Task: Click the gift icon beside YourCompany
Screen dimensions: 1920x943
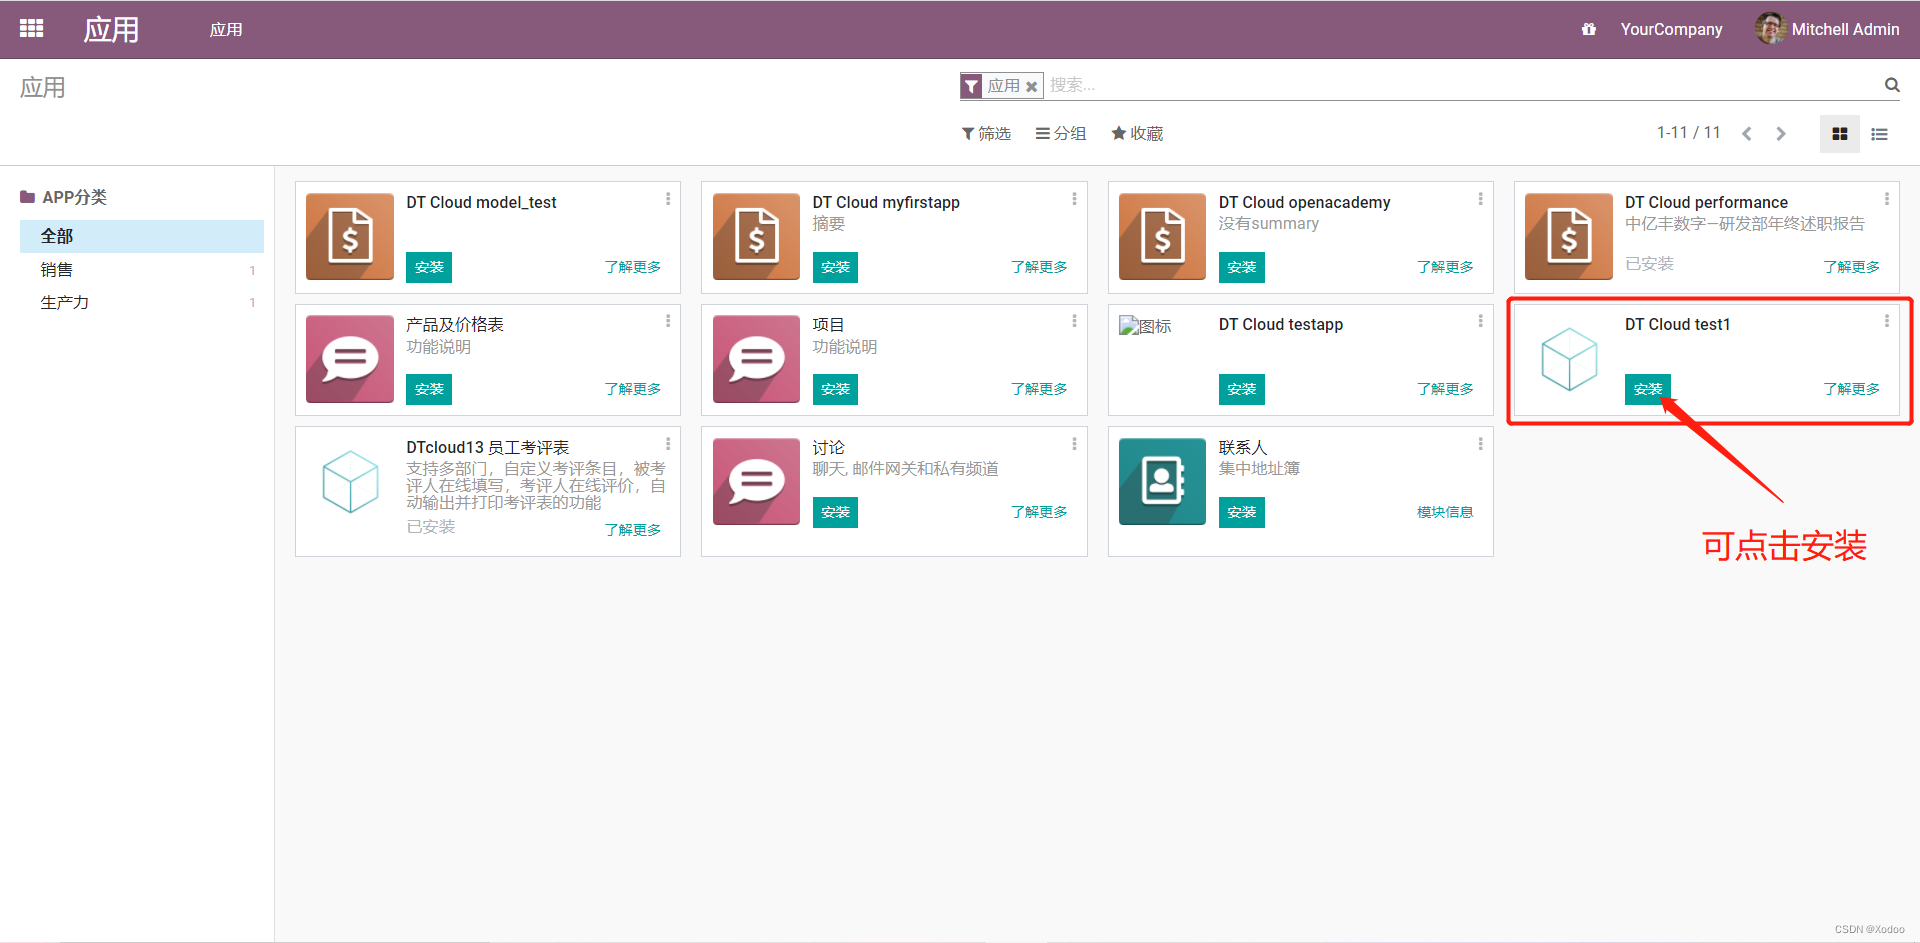Action: click(x=1588, y=29)
